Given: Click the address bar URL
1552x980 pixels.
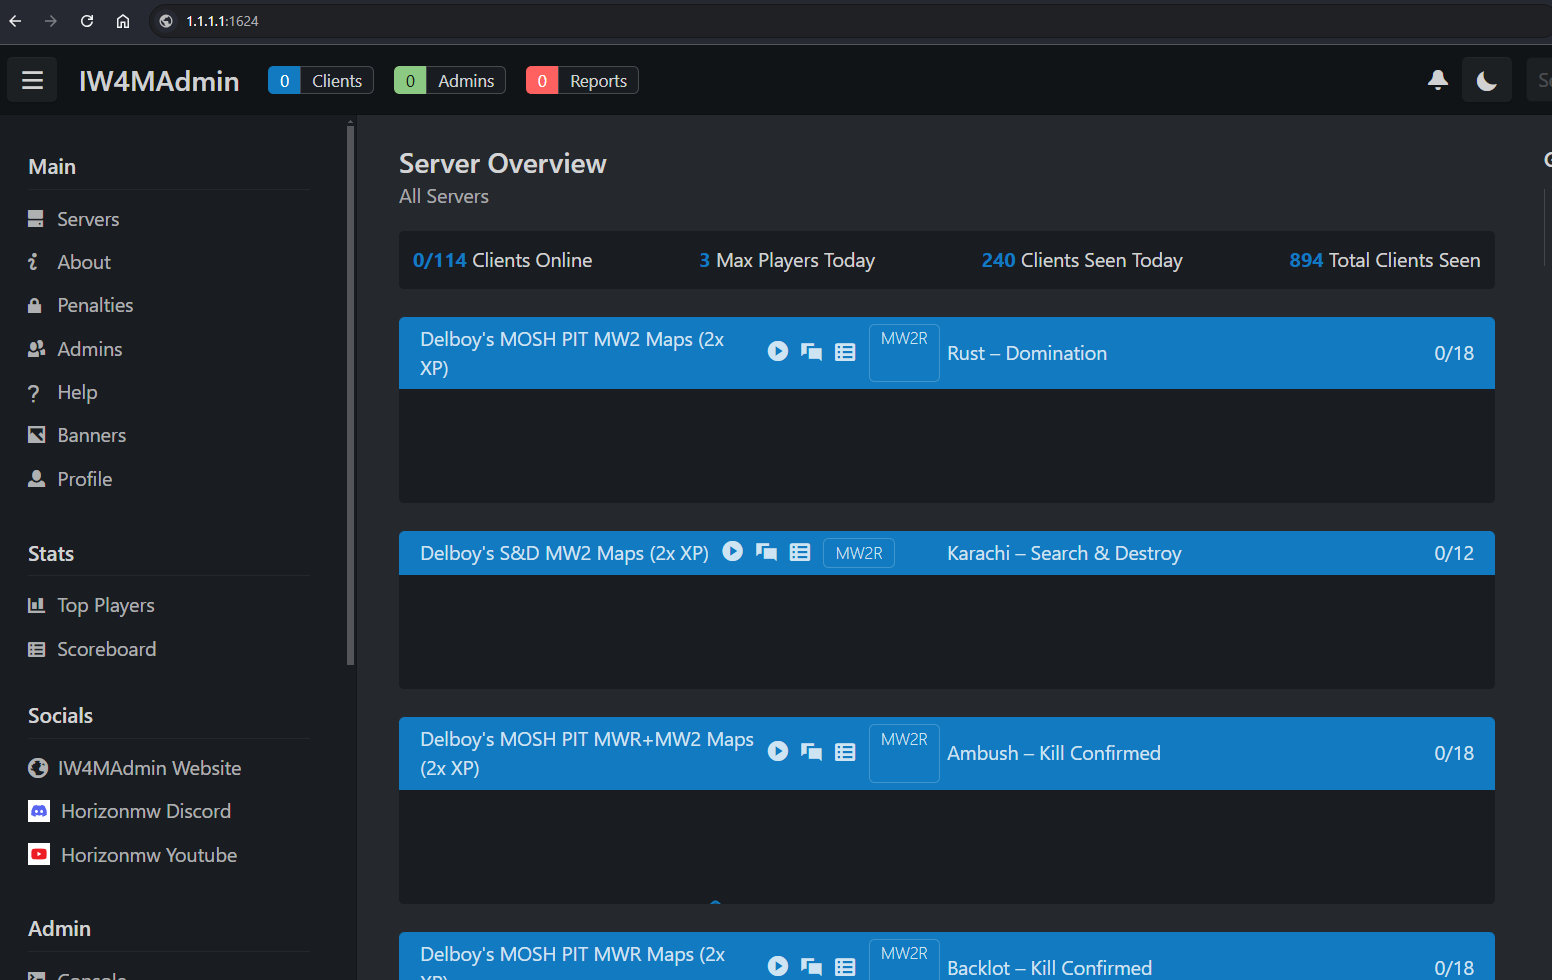Looking at the screenshot, I should pyautogui.click(x=222, y=21).
